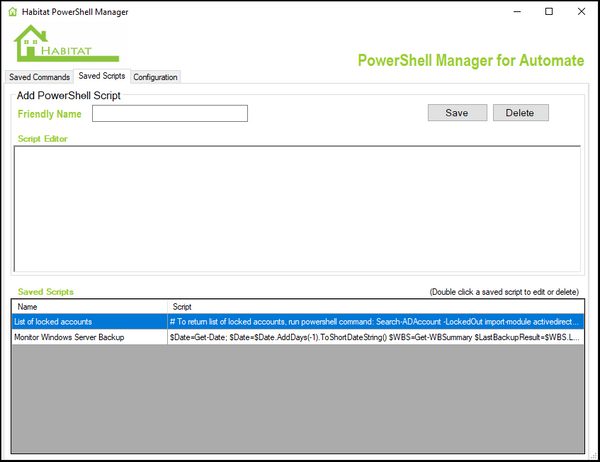Click the Search-ADAccount script cell
This screenshot has width=600, height=462.
point(376,322)
